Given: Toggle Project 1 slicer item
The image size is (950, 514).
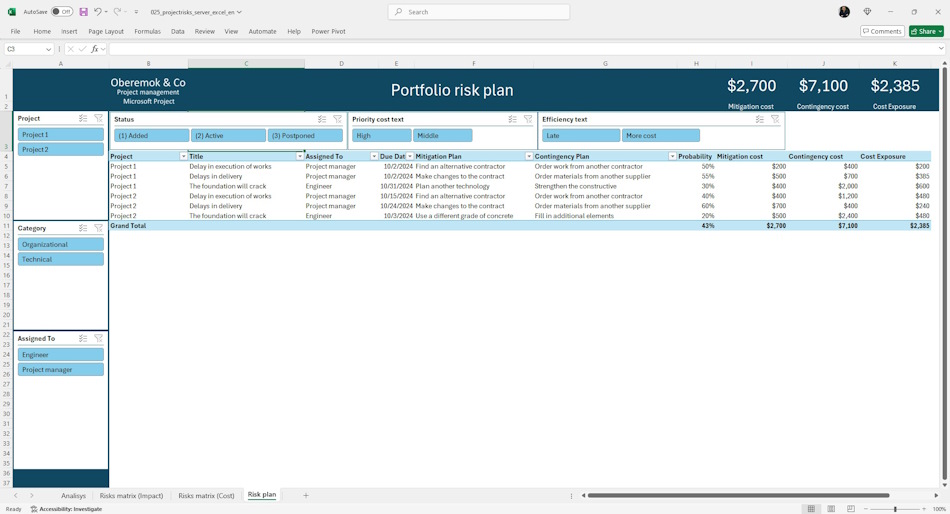Looking at the screenshot, I should (x=61, y=135).
